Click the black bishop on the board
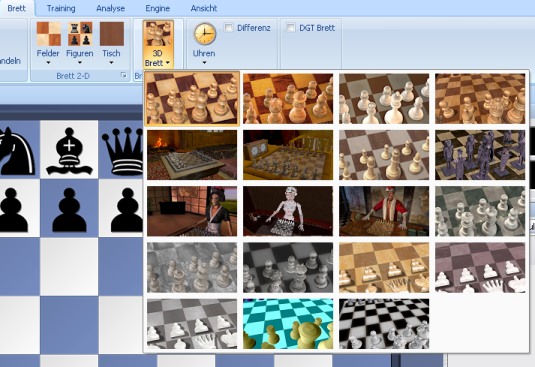The width and height of the screenshot is (535, 367). [x=69, y=151]
